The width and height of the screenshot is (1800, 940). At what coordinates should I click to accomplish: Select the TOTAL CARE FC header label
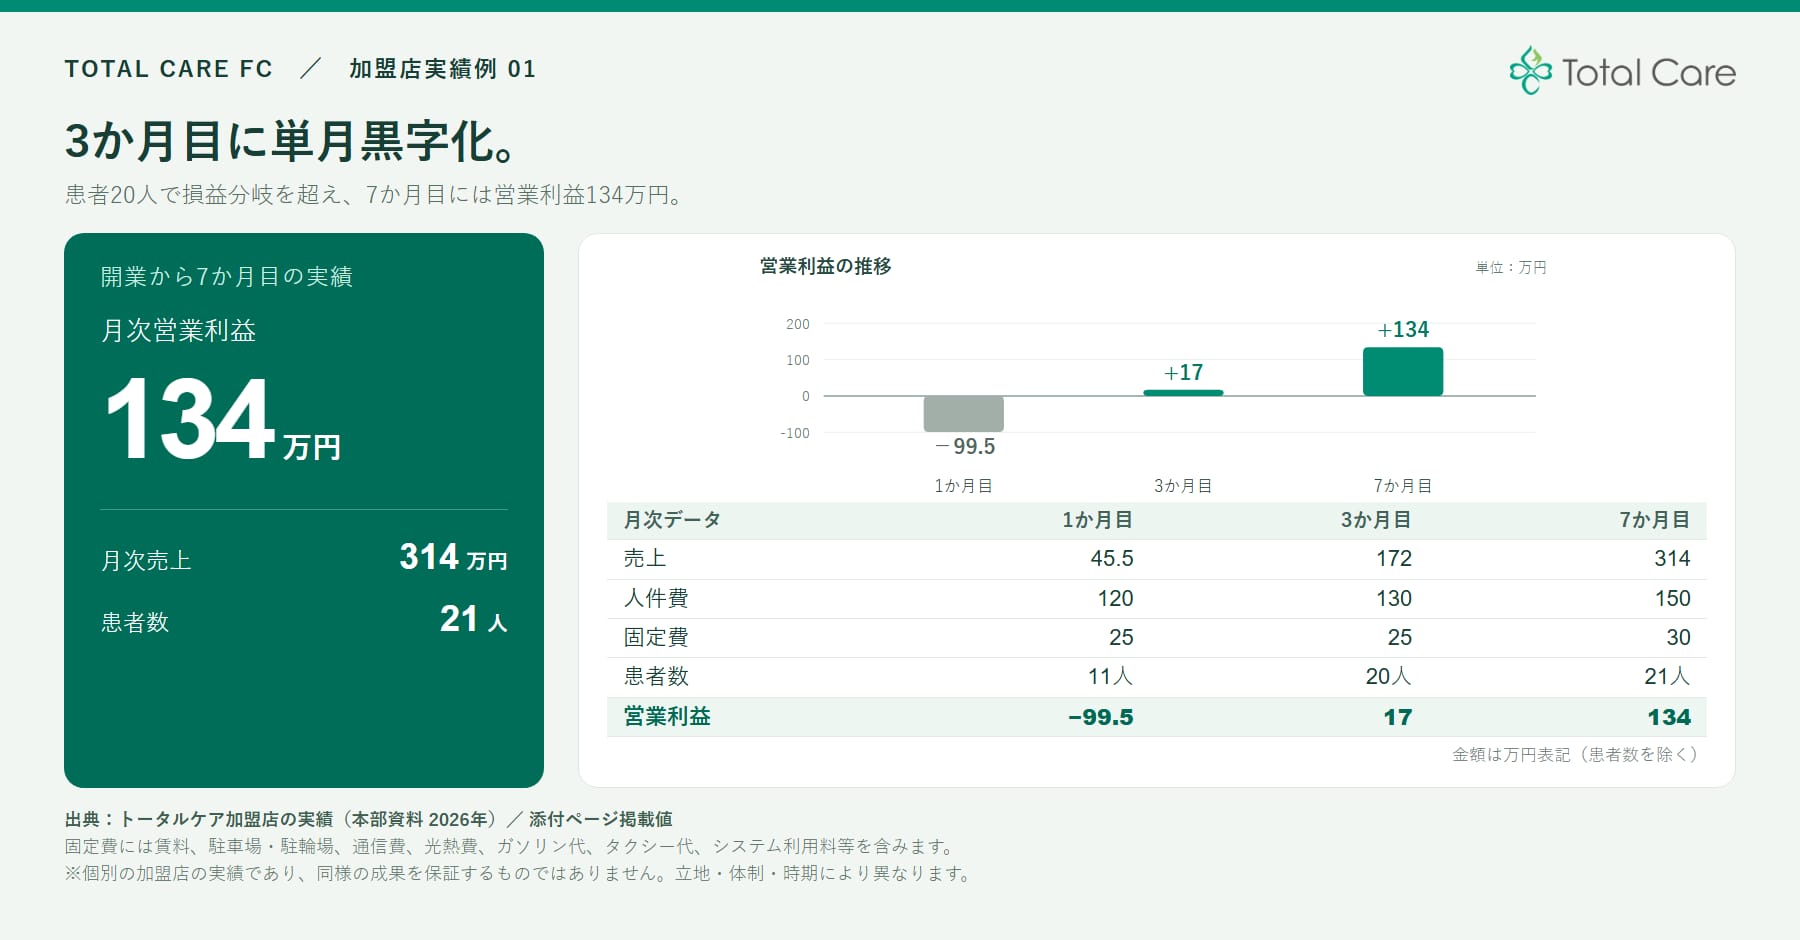pyautogui.click(x=169, y=69)
